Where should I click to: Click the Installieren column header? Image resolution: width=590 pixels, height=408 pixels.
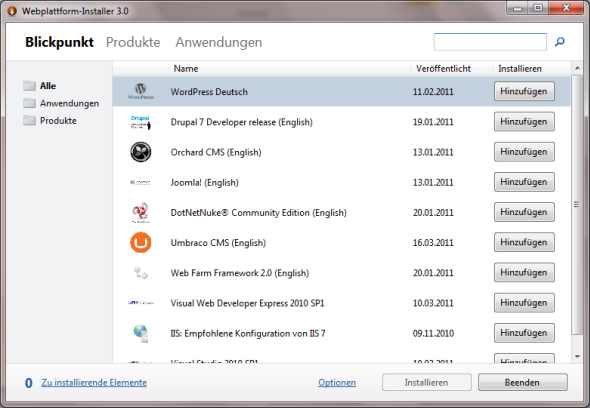click(532, 69)
